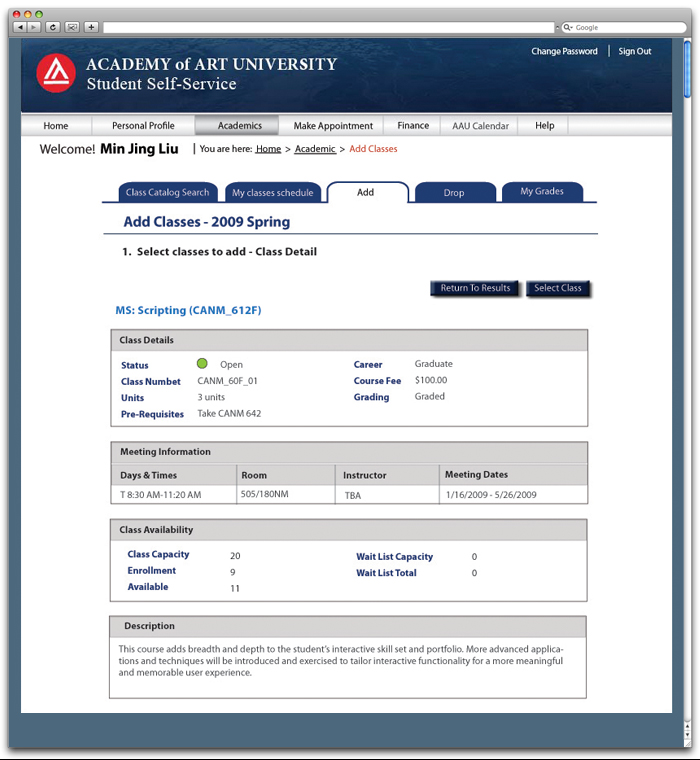Viewport: 700px width, 760px height.
Task: Open the Make Appointment menu item
Action: pos(333,126)
